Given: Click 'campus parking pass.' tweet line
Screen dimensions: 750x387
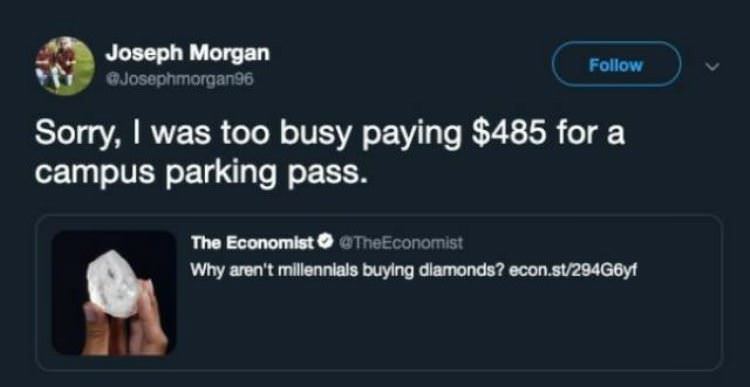Looking at the screenshot, I should (x=203, y=176).
